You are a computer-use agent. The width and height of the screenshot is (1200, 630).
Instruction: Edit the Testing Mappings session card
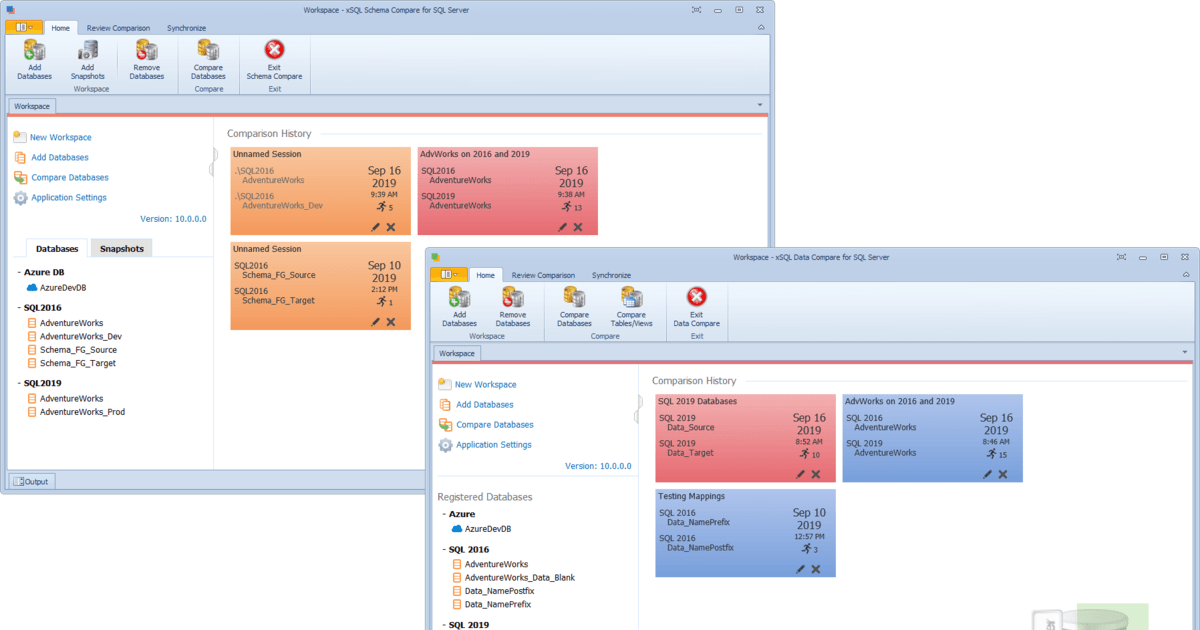pos(801,569)
